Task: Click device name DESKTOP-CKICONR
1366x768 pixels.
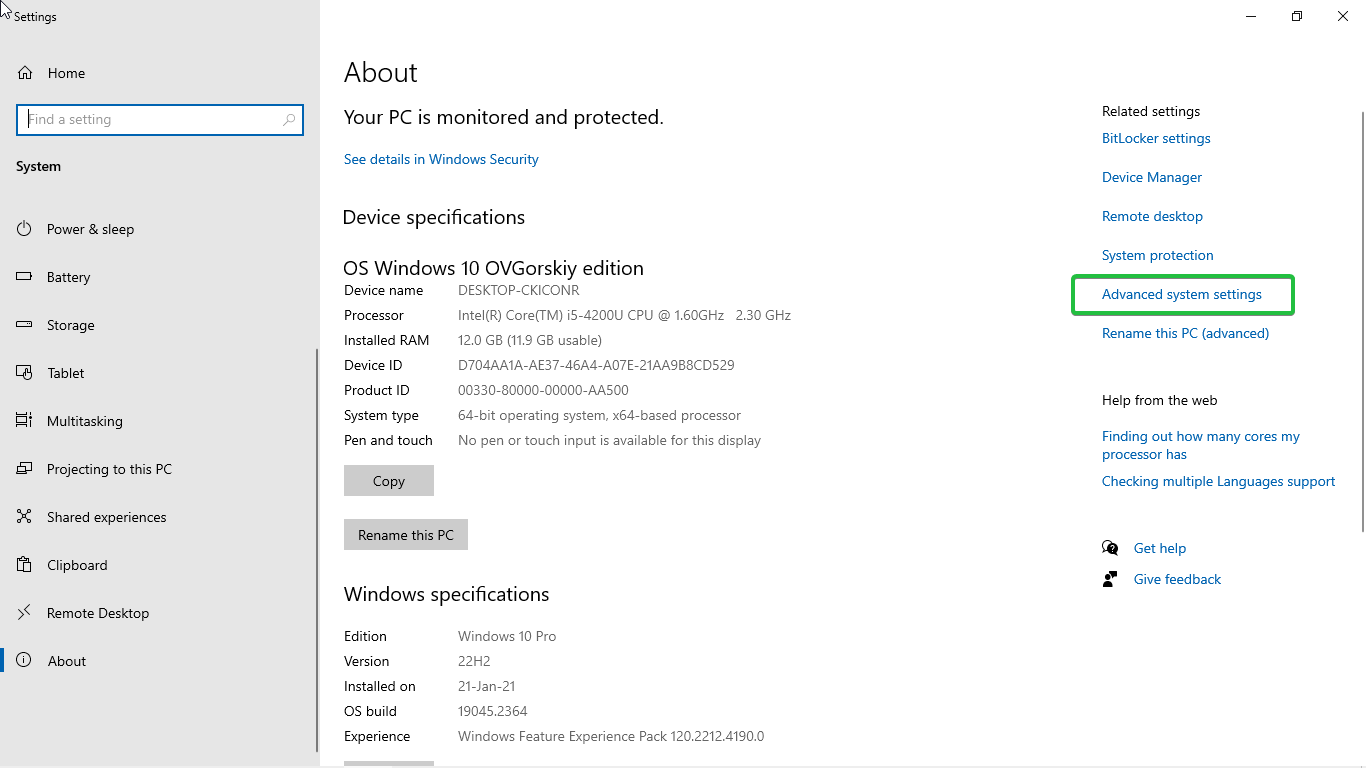Action: point(519,290)
